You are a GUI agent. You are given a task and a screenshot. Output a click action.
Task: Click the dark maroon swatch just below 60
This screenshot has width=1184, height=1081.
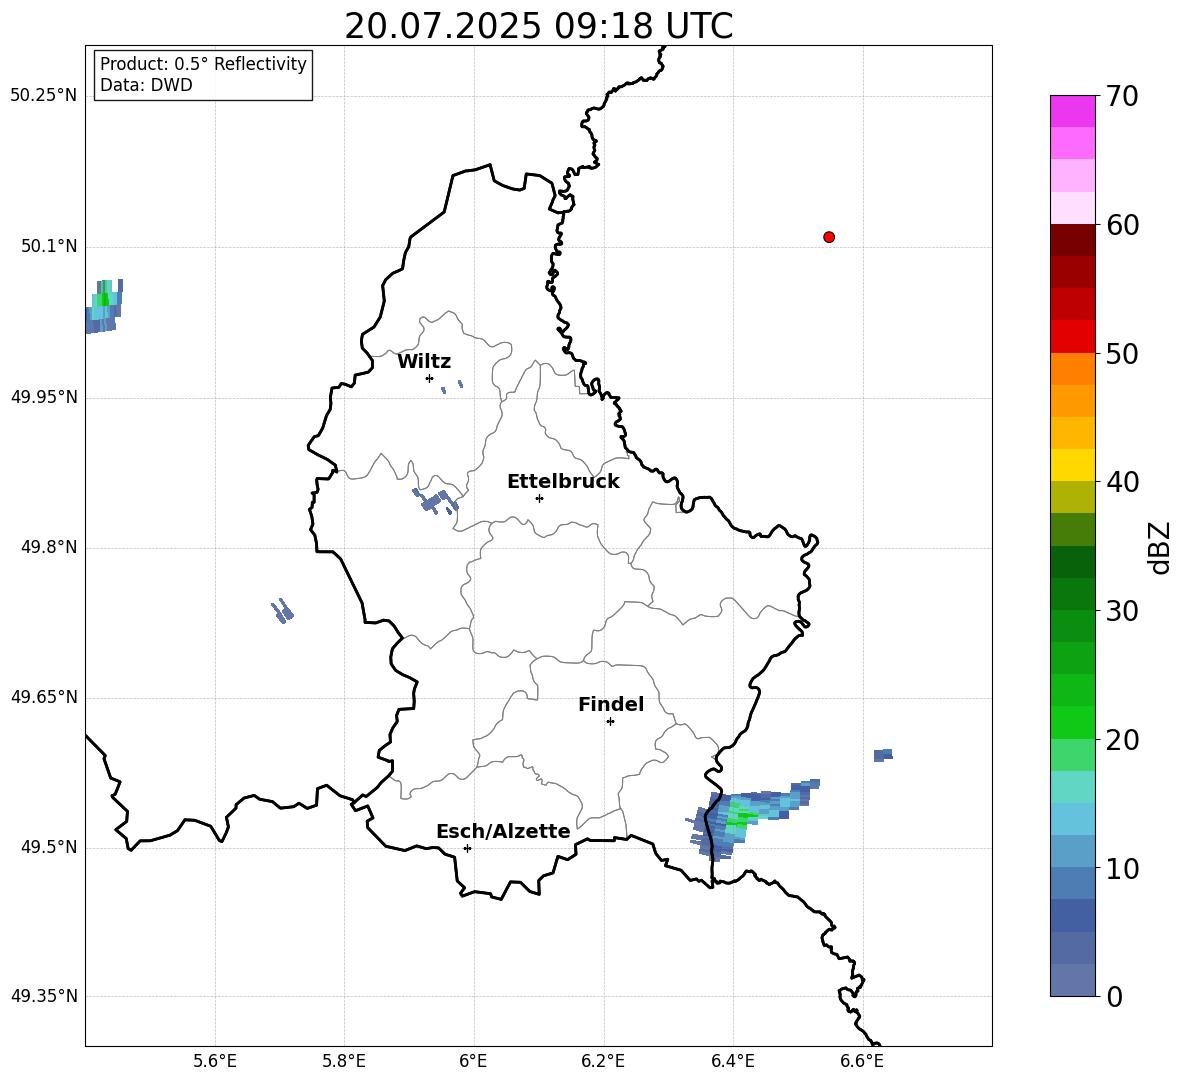[1072, 240]
